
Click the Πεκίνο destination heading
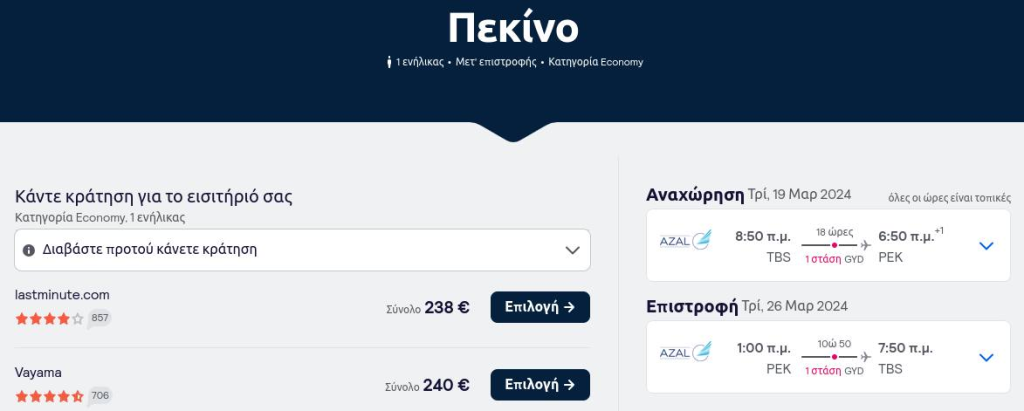point(513,28)
